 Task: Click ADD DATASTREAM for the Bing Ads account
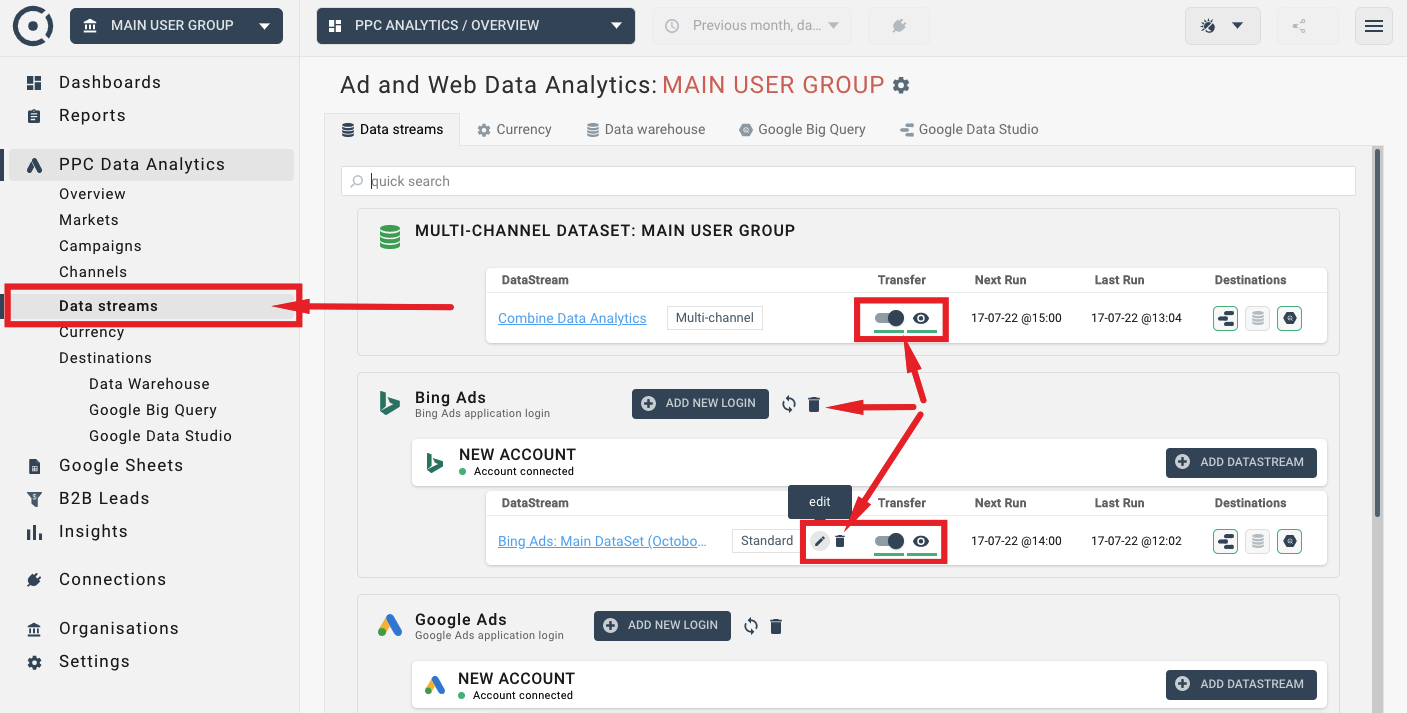pyautogui.click(x=1241, y=462)
